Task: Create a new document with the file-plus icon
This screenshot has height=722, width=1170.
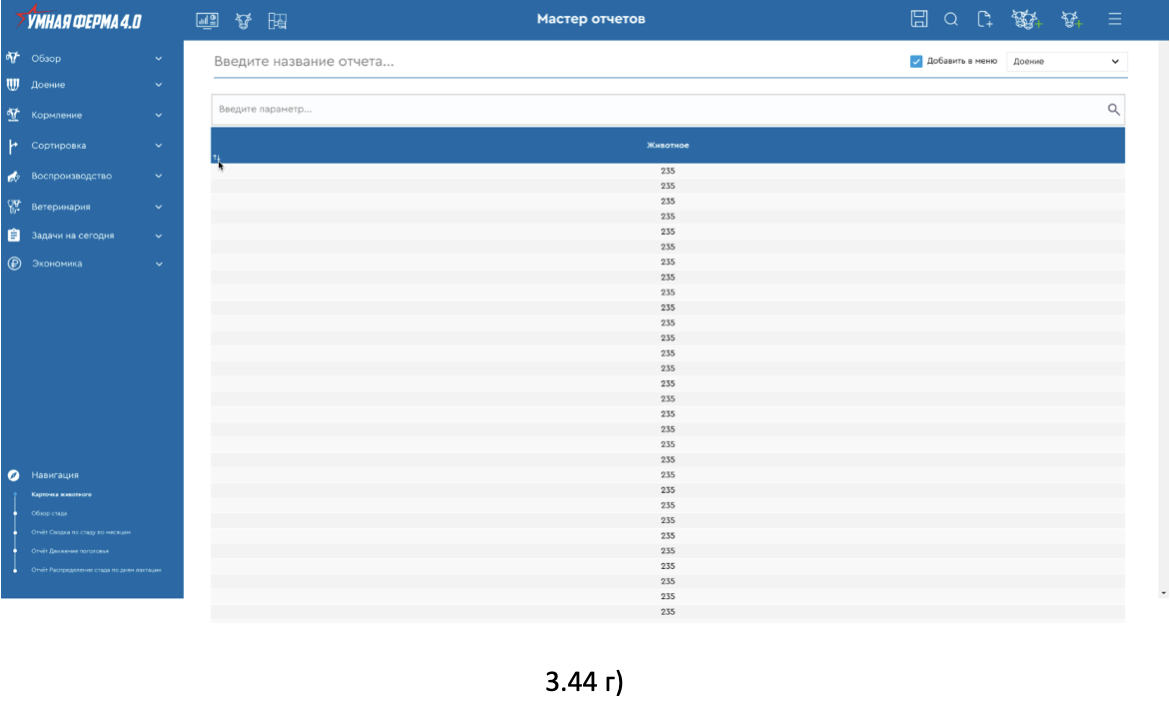Action: click(x=984, y=19)
